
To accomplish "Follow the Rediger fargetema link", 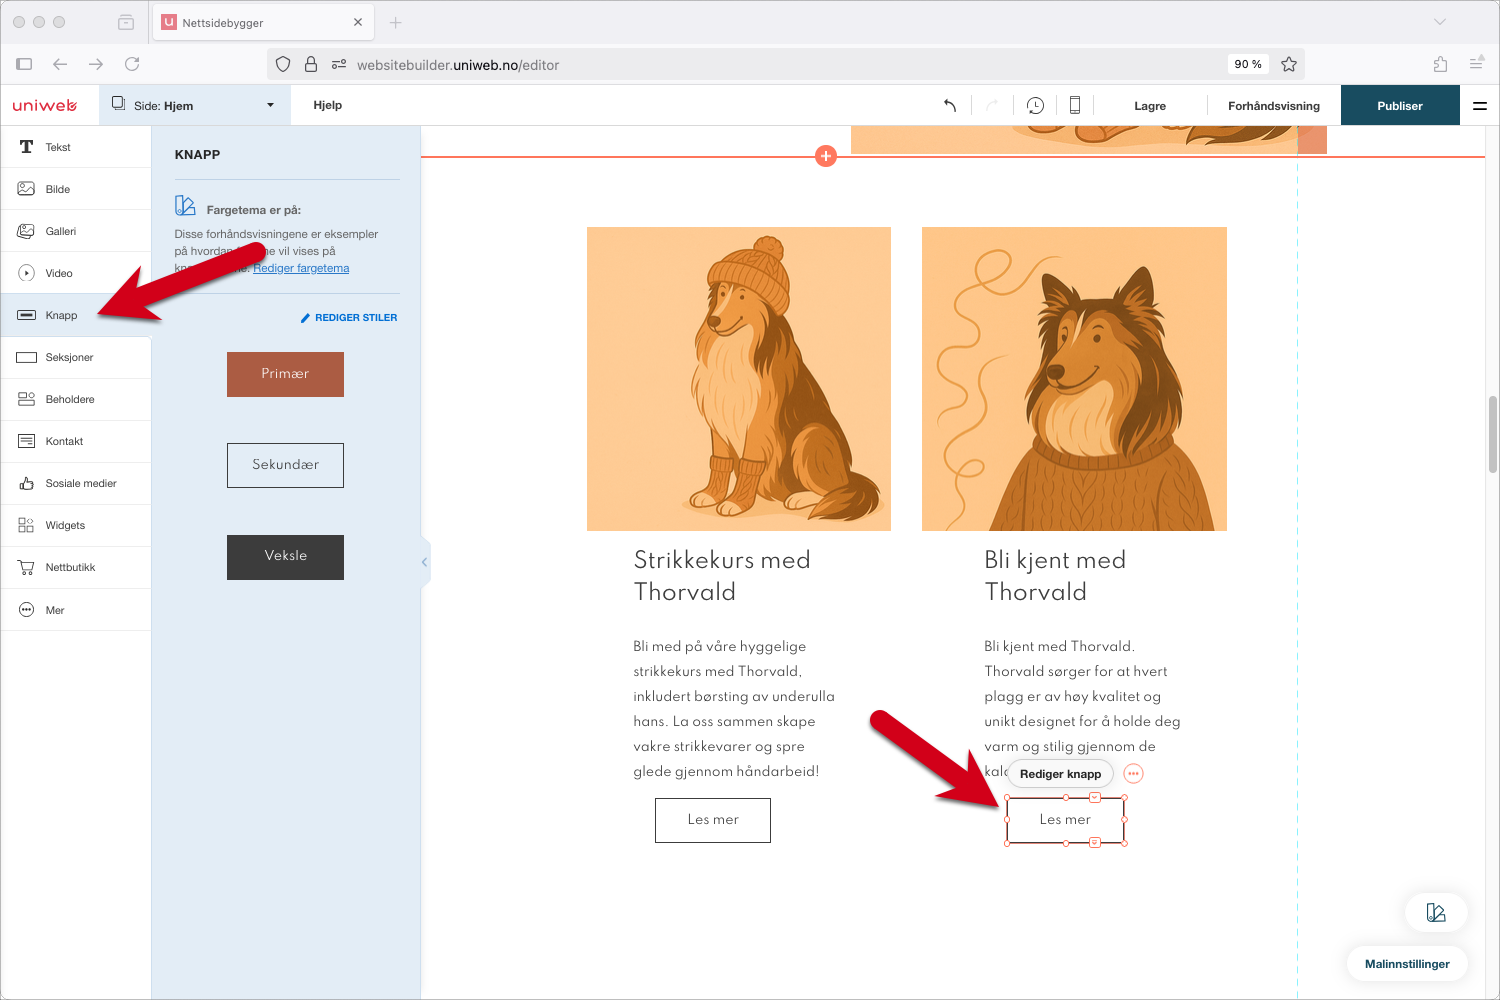I will 301,268.
